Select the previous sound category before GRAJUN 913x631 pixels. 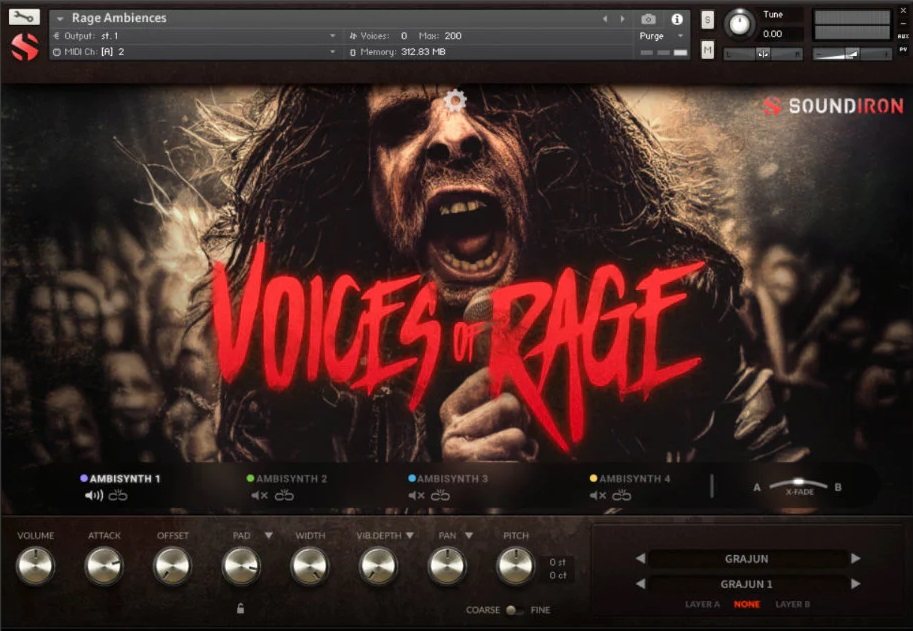(x=640, y=559)
